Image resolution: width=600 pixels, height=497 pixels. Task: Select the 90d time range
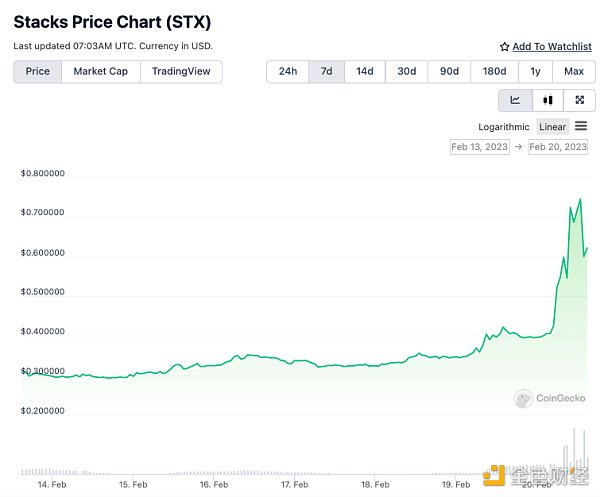[449, 71]
